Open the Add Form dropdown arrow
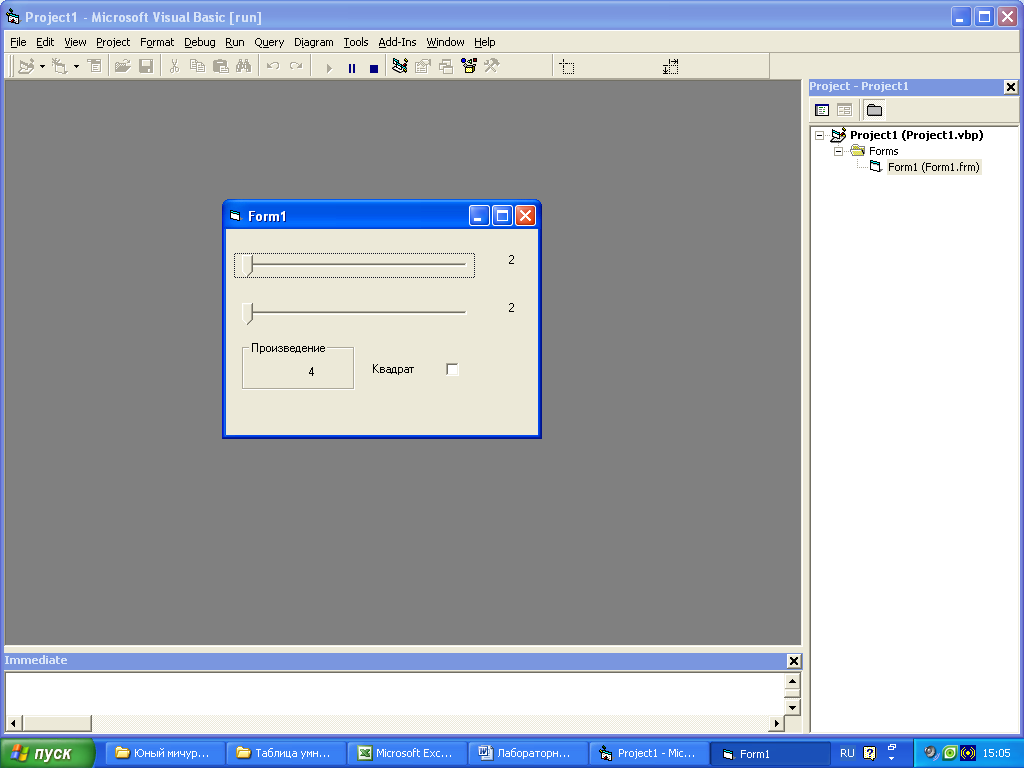 pyautogui.click(x=76, y=68)
